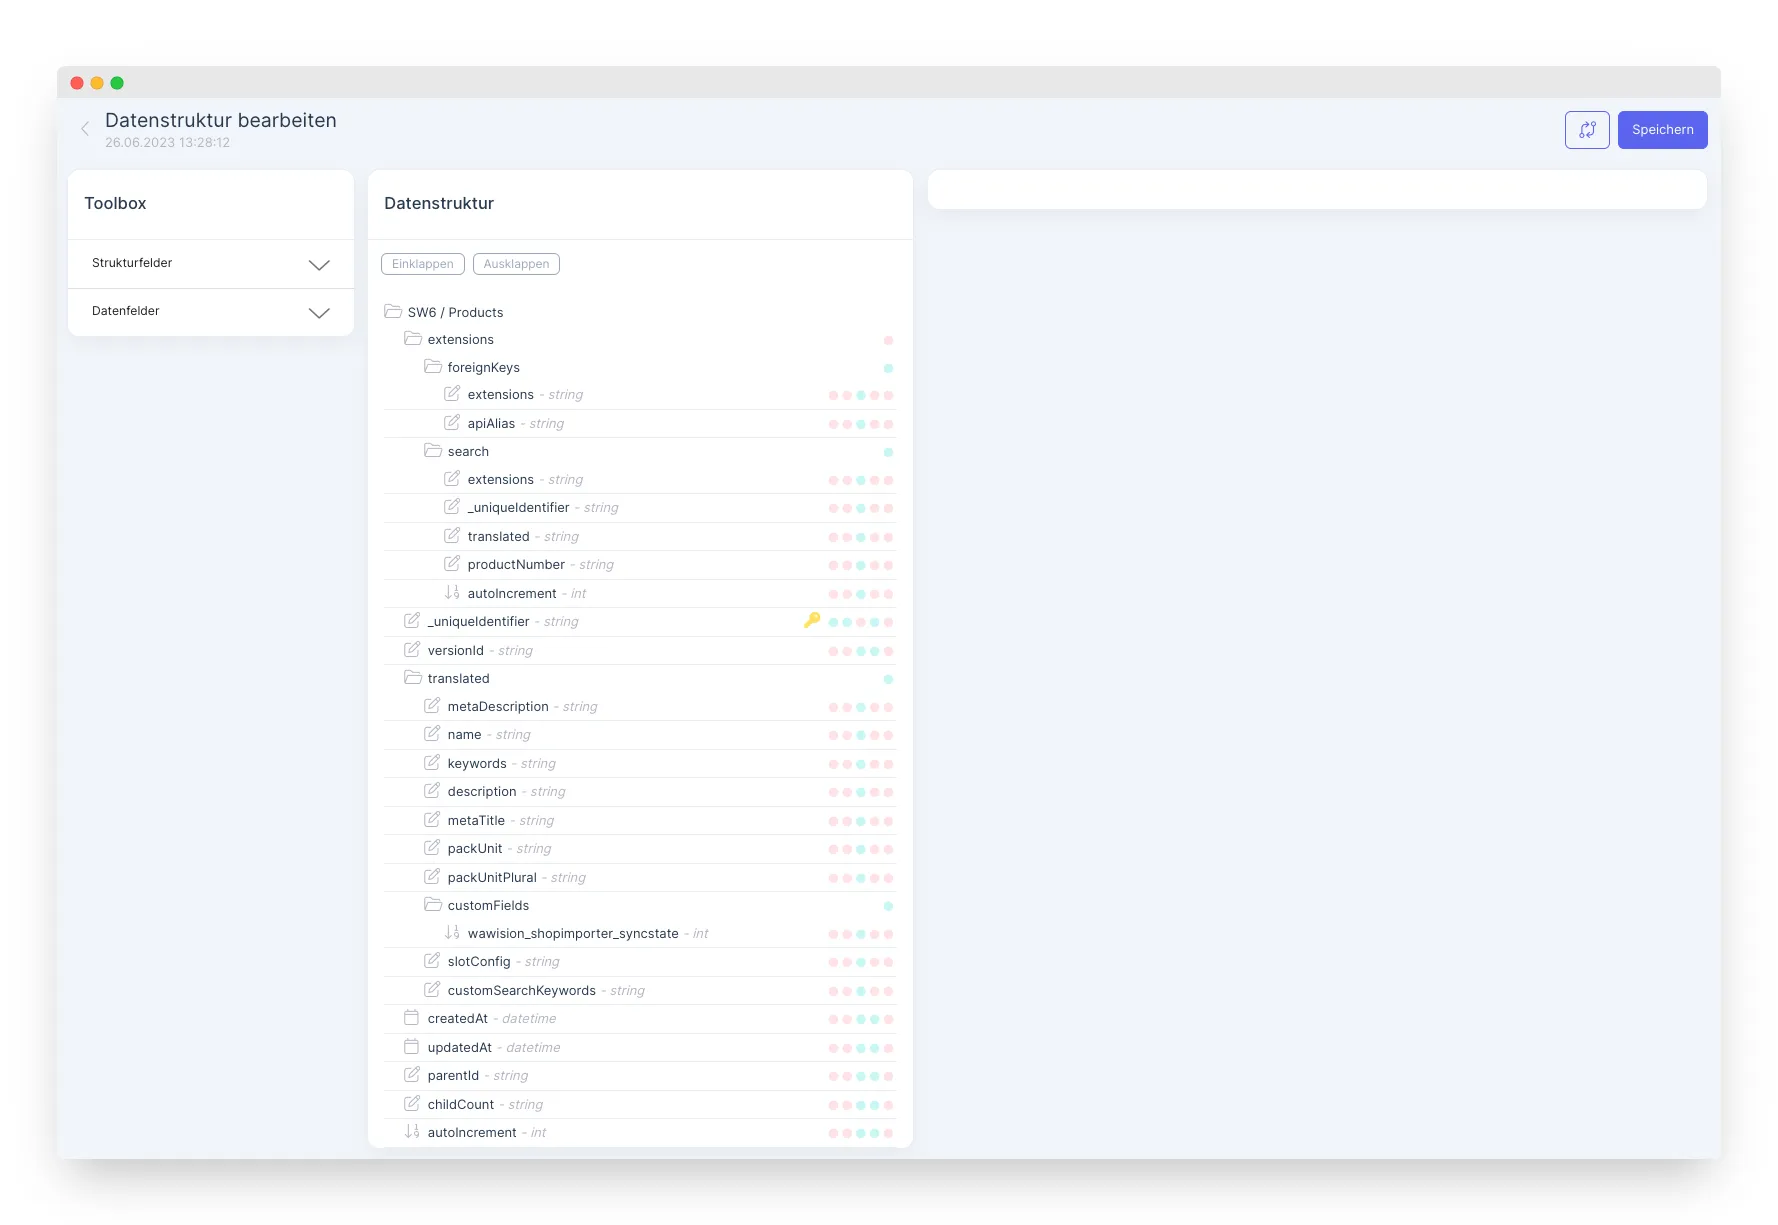Collapse the foreignKeys folder
The height and width of the screenshot is (1225, 1778).
point(433,367)
